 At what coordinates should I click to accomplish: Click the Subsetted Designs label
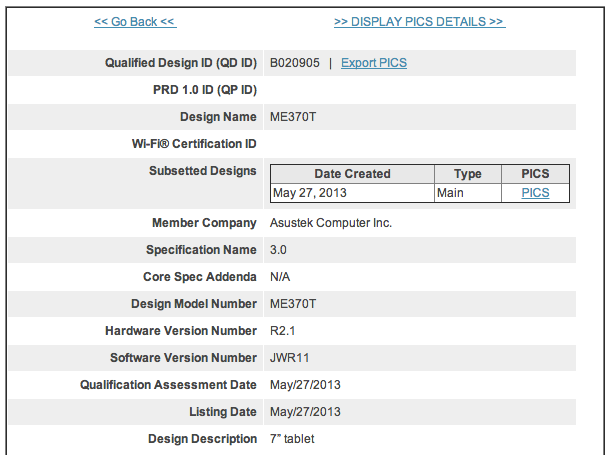coord(203,171)
